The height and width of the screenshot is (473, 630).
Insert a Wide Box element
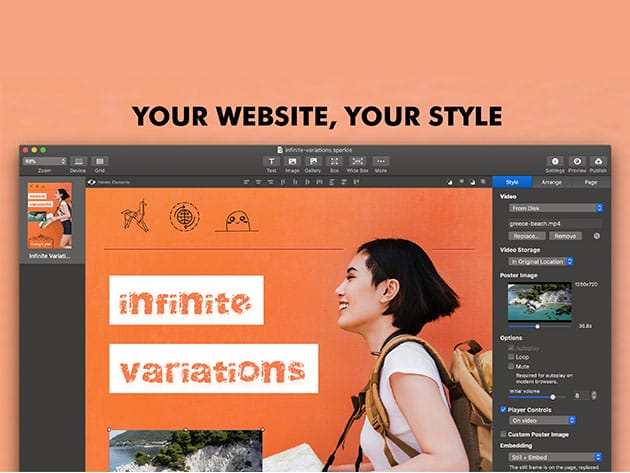tap(356, 161)
